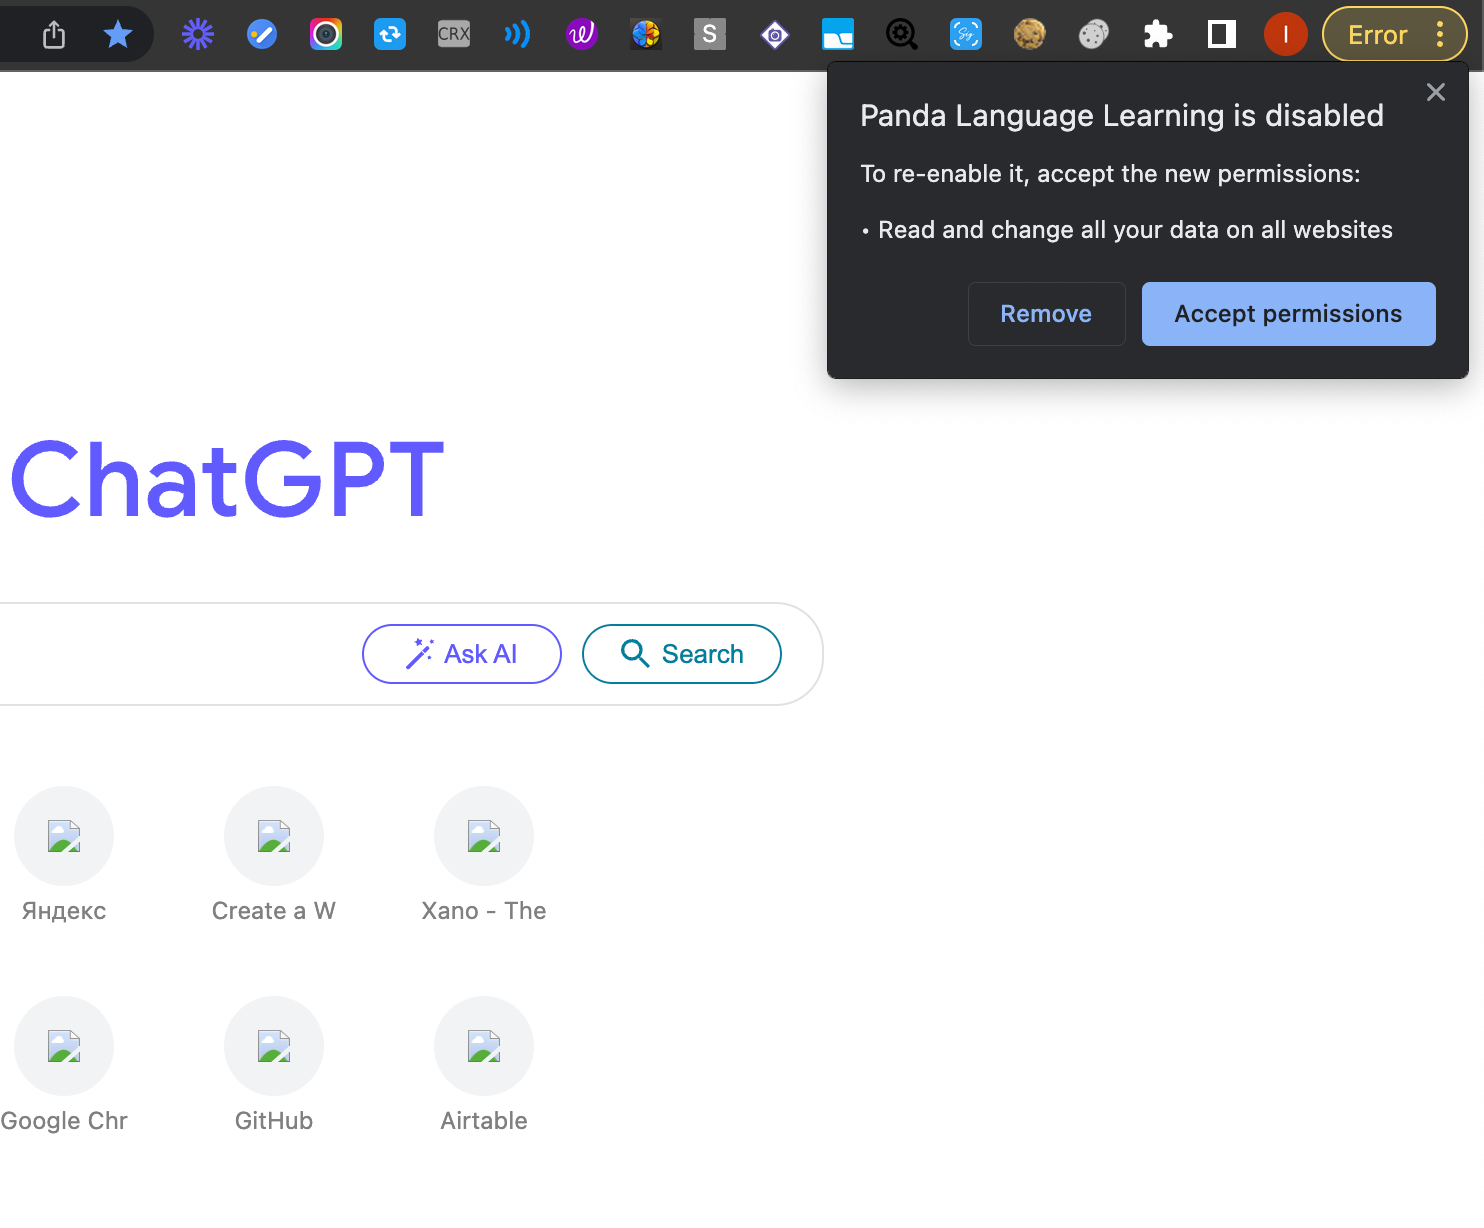This screenshot has height=1228, width=1484.
Task: Click the Ask AI button
Action: 461,654
